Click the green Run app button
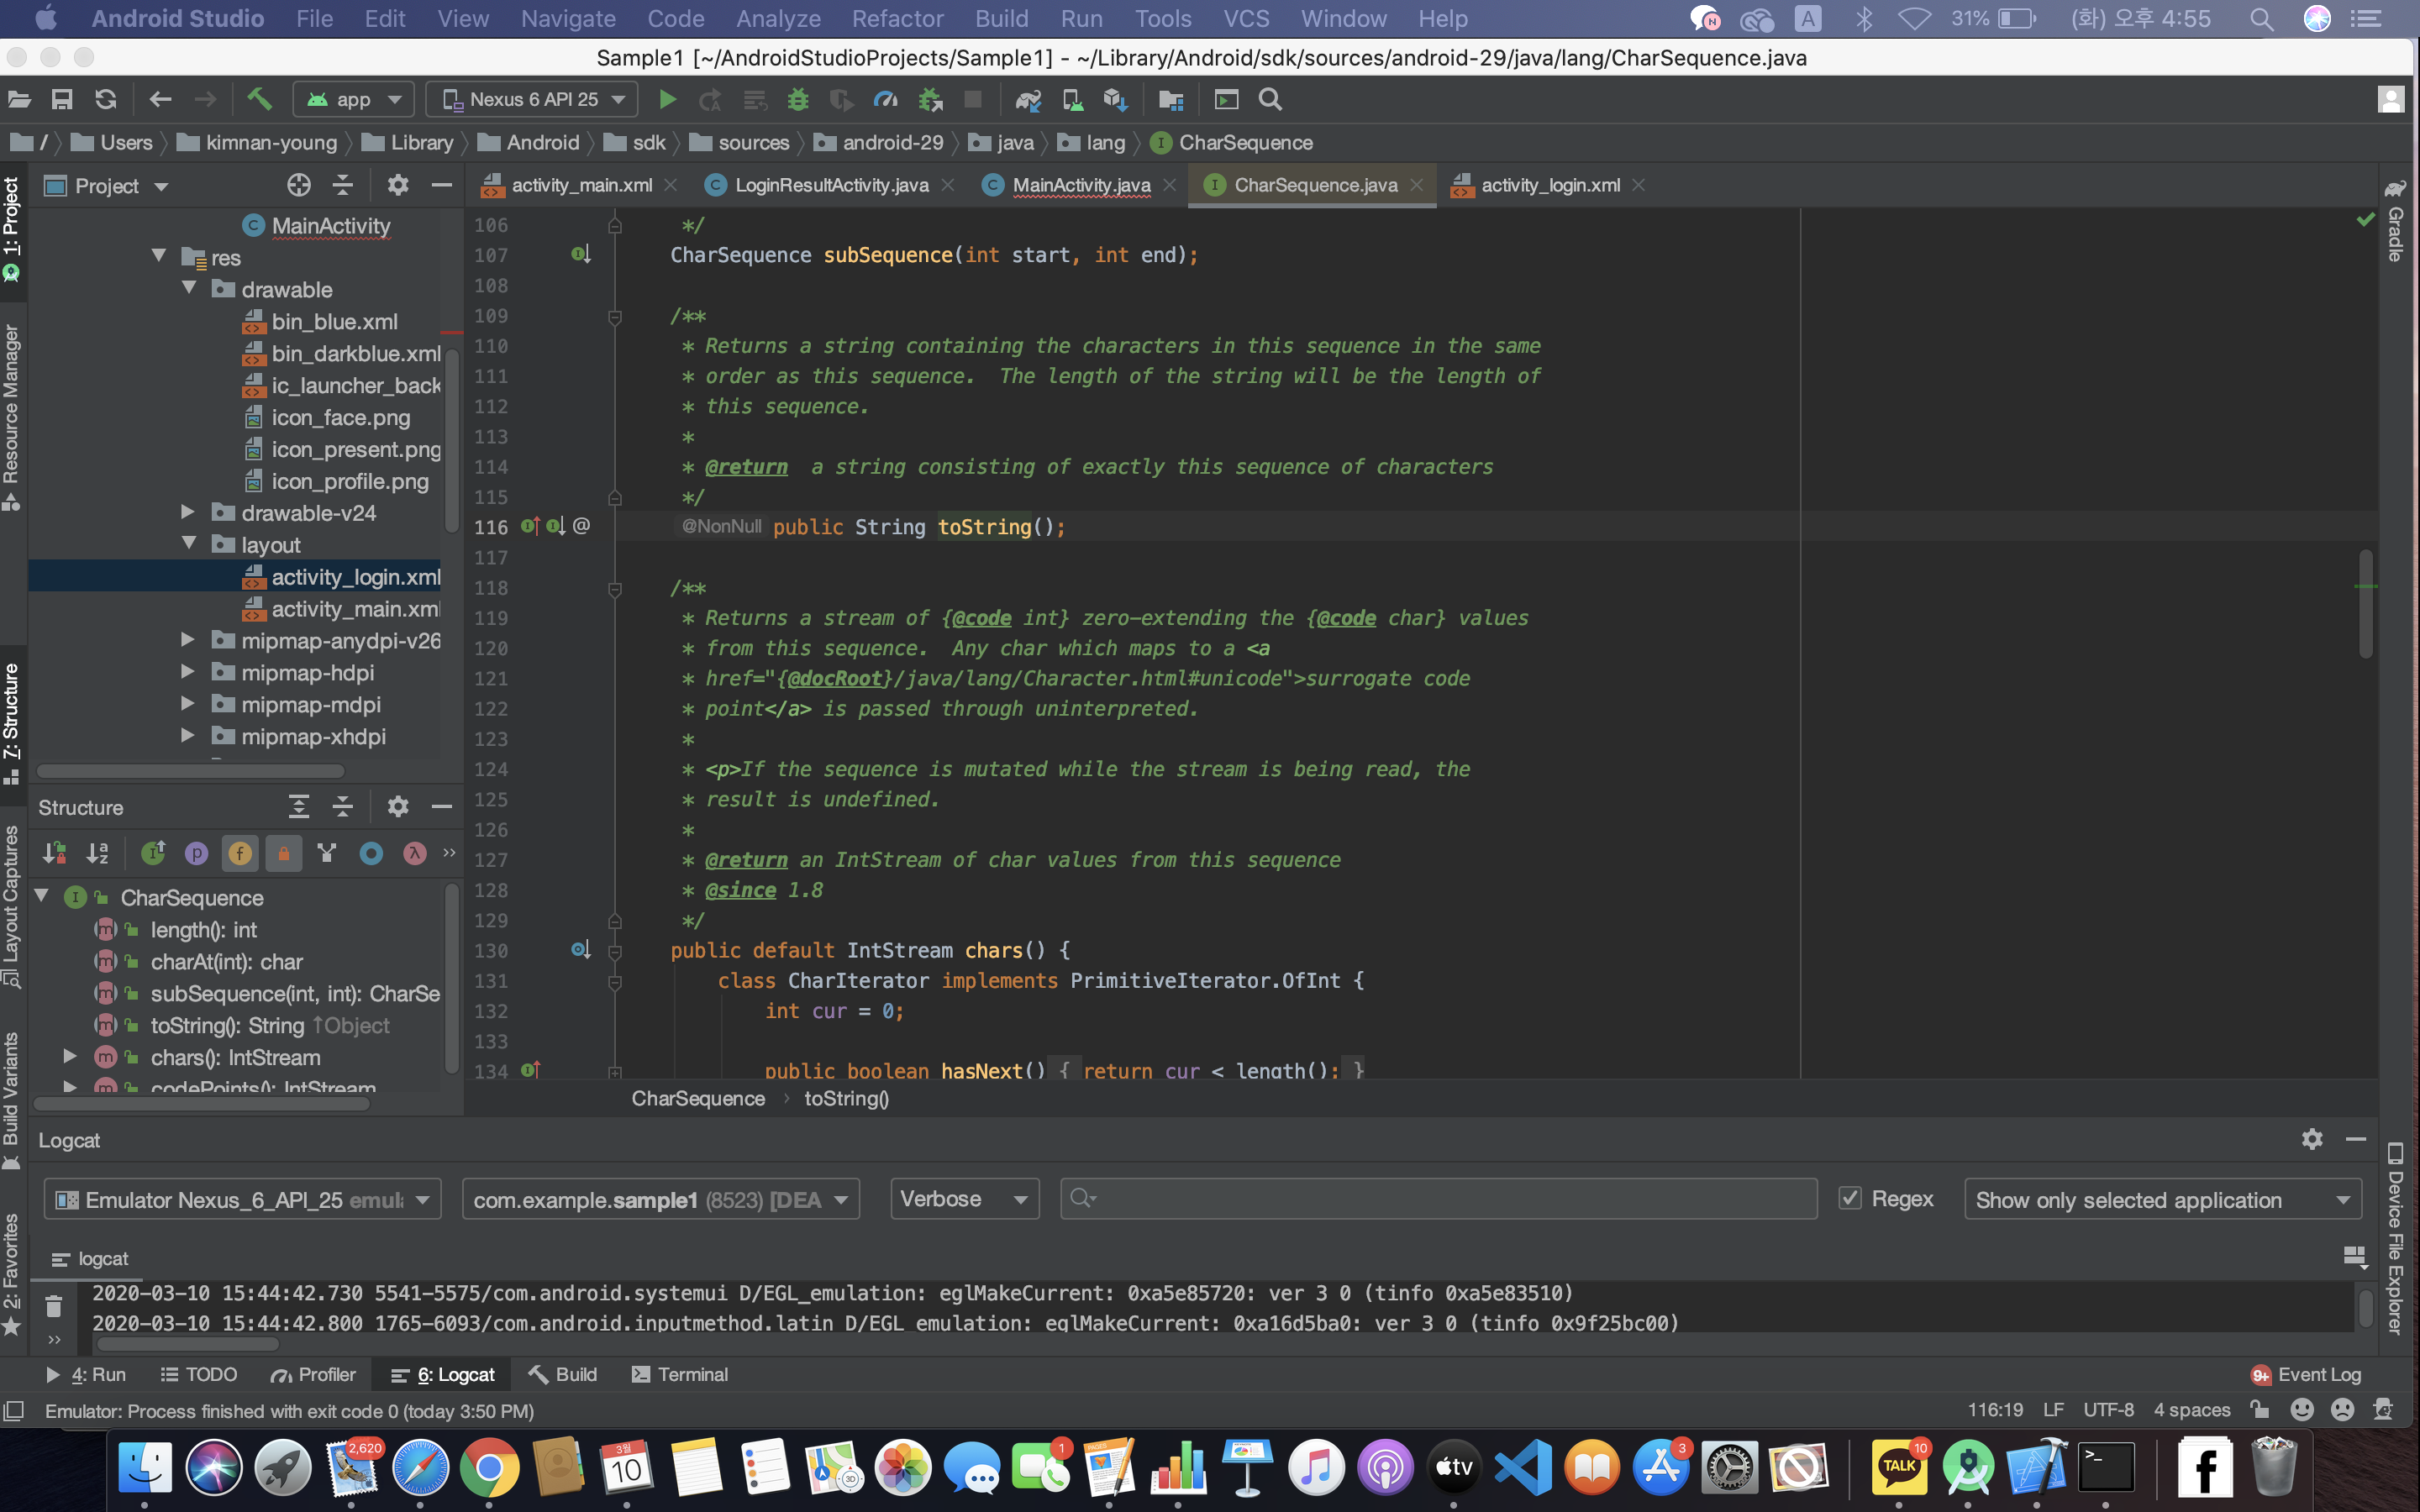This screenshot has width=2420, height=1512. pyautogui.click(x=667, y=99)
